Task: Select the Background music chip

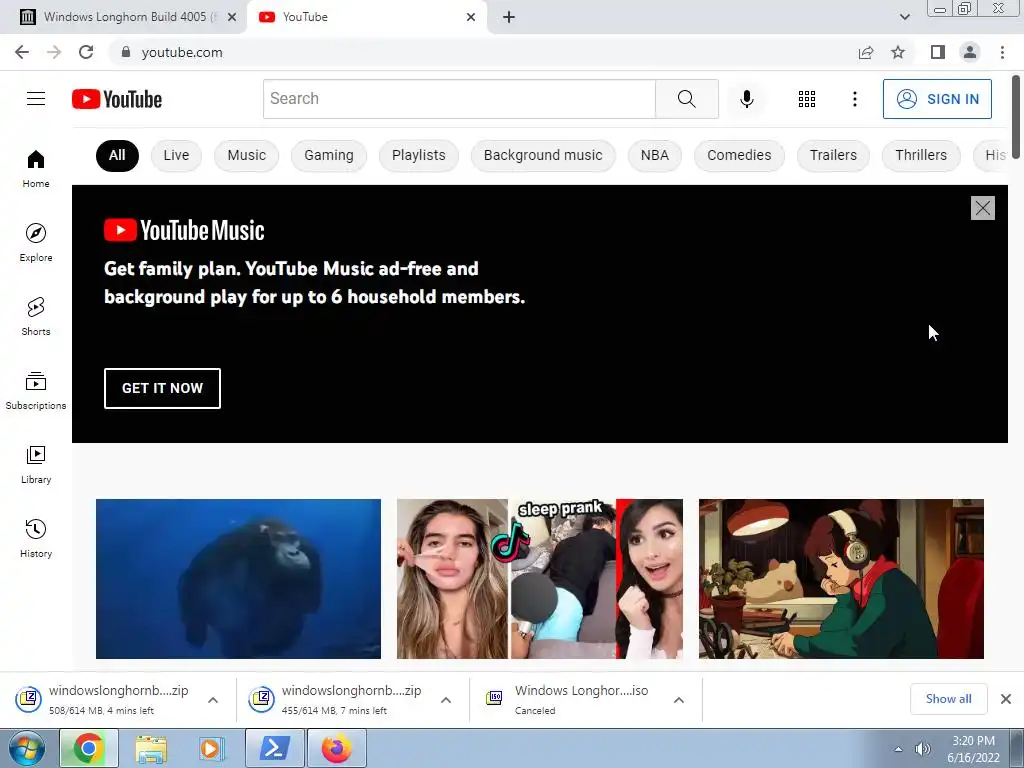Action: (x=543, y=155)
